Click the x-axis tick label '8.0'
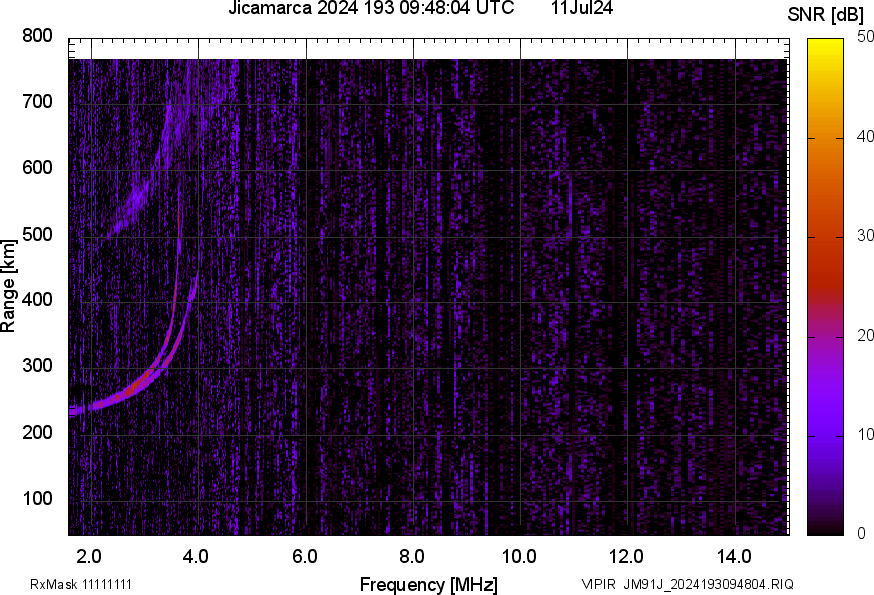 [411, 557]
